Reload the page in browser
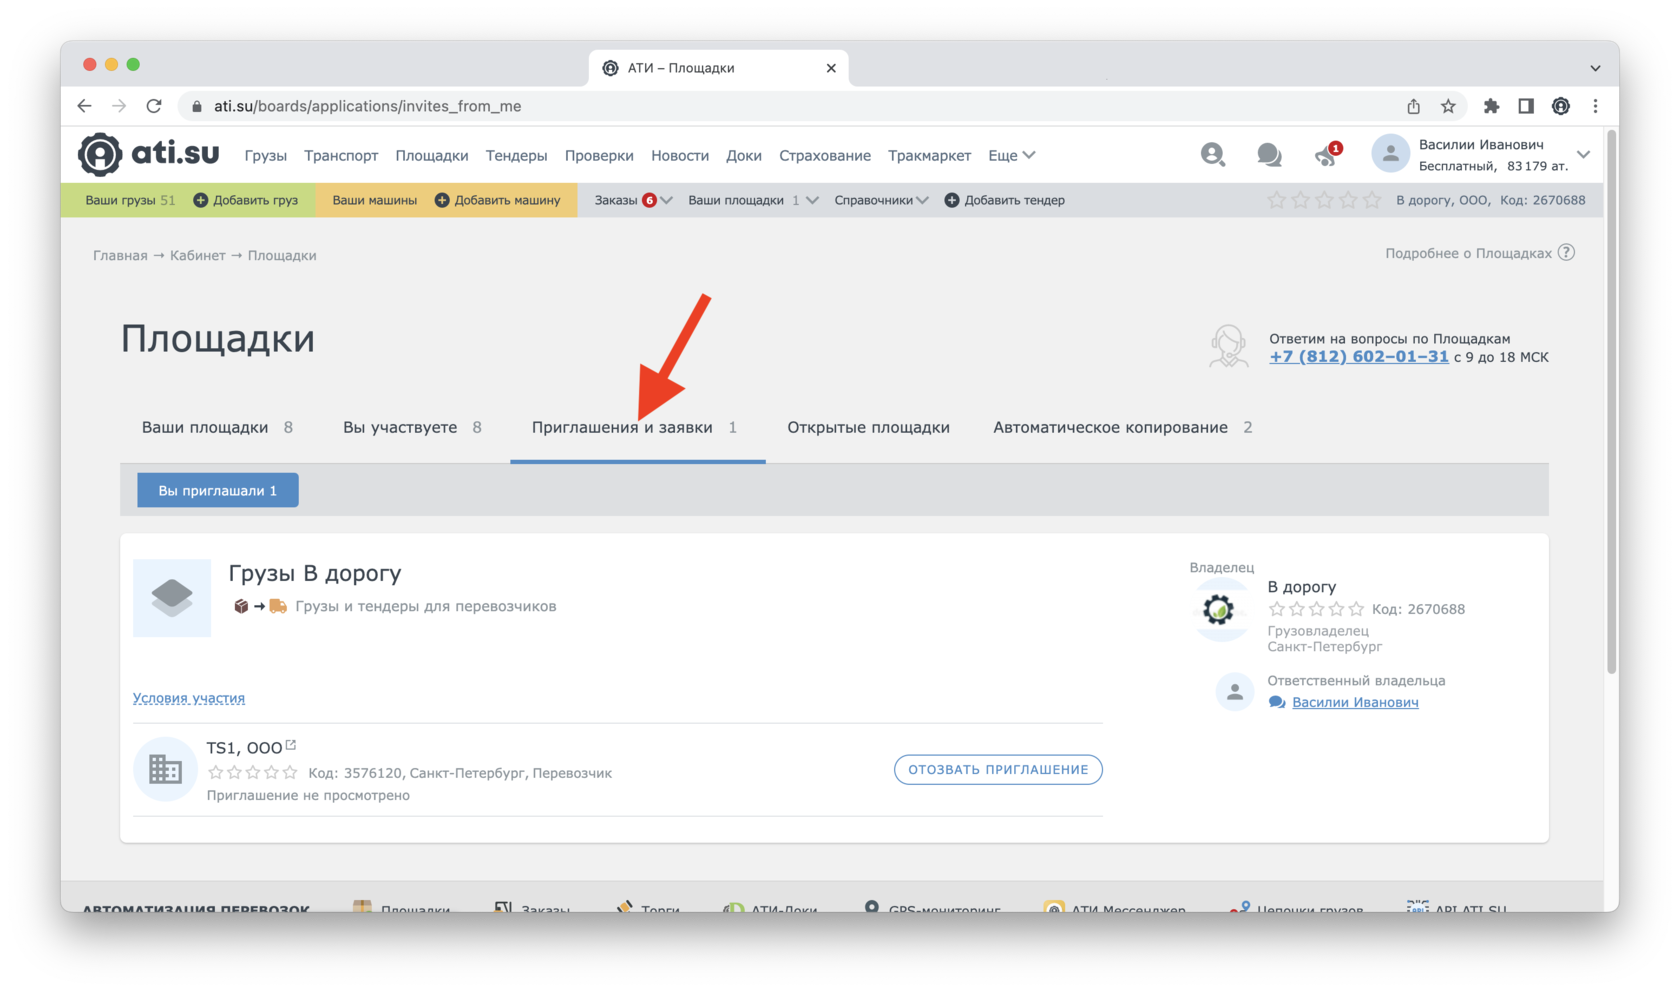Image resolution: width=1680 pixels, height=992 pixels. coord(154,106)
